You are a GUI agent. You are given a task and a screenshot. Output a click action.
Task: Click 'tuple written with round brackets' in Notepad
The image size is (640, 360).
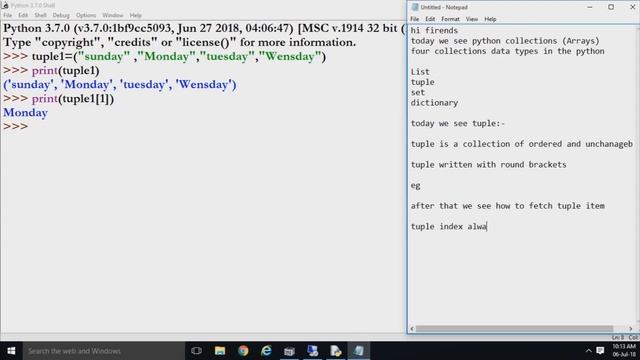click(489, 164)
